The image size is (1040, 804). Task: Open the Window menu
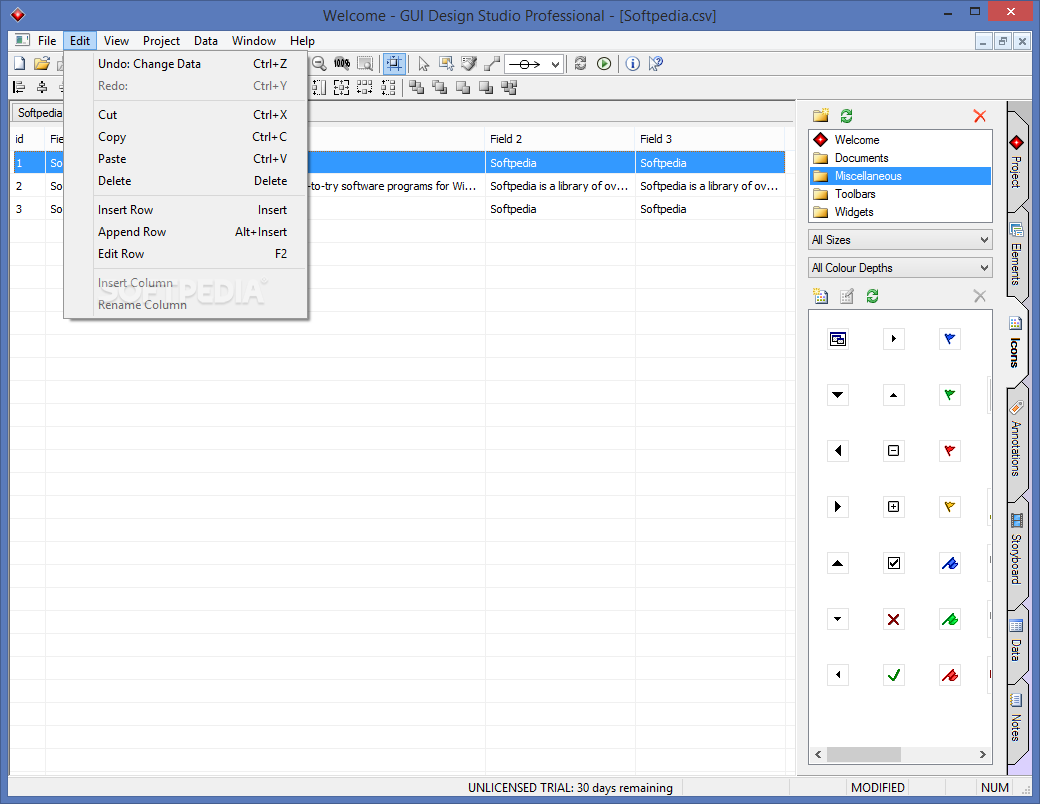tap(253, 40)
